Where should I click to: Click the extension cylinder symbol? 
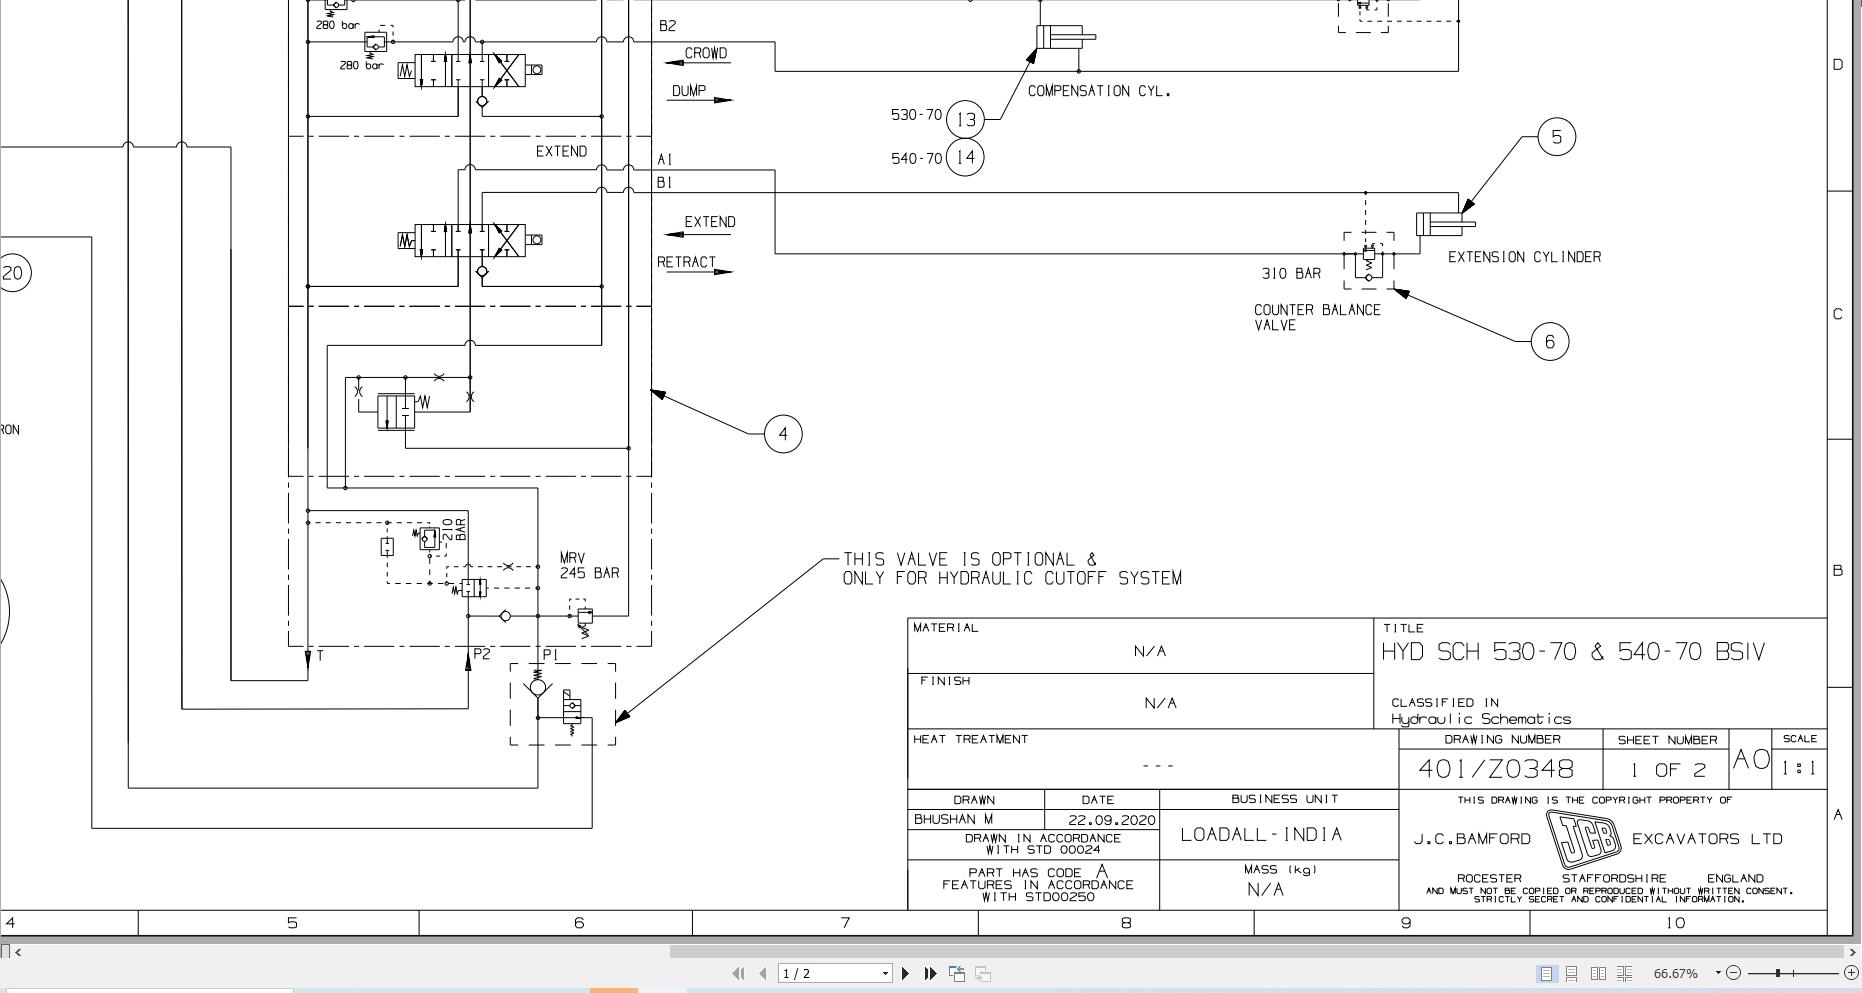(1445, 223)
